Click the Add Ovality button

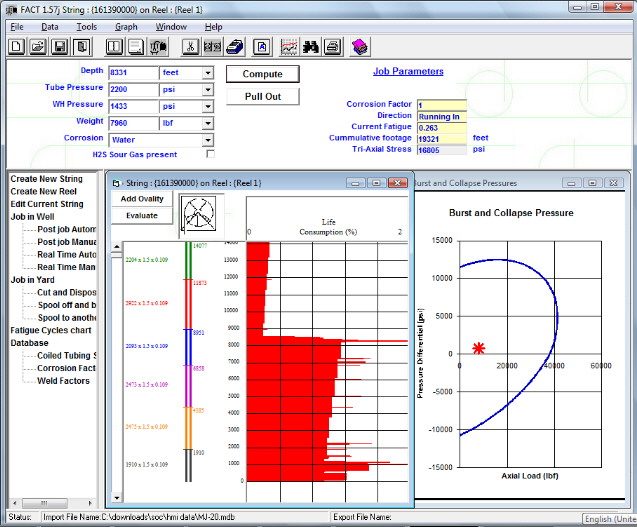(x=143, y=199)
